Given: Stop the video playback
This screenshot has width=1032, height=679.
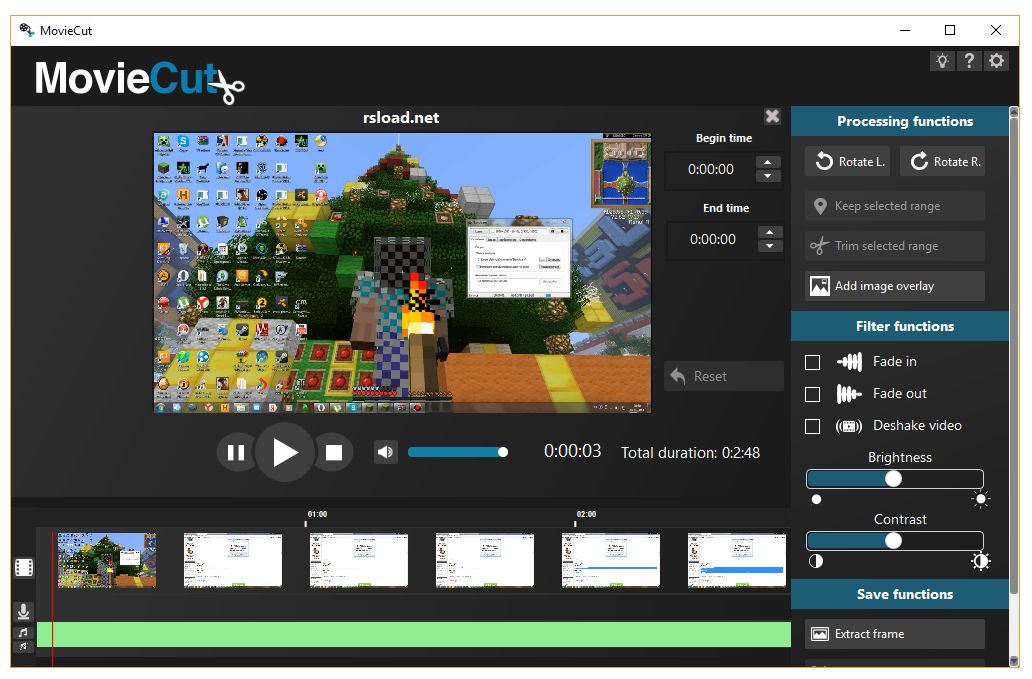Looking at the screenshot, I should click(x=334, y=453).
